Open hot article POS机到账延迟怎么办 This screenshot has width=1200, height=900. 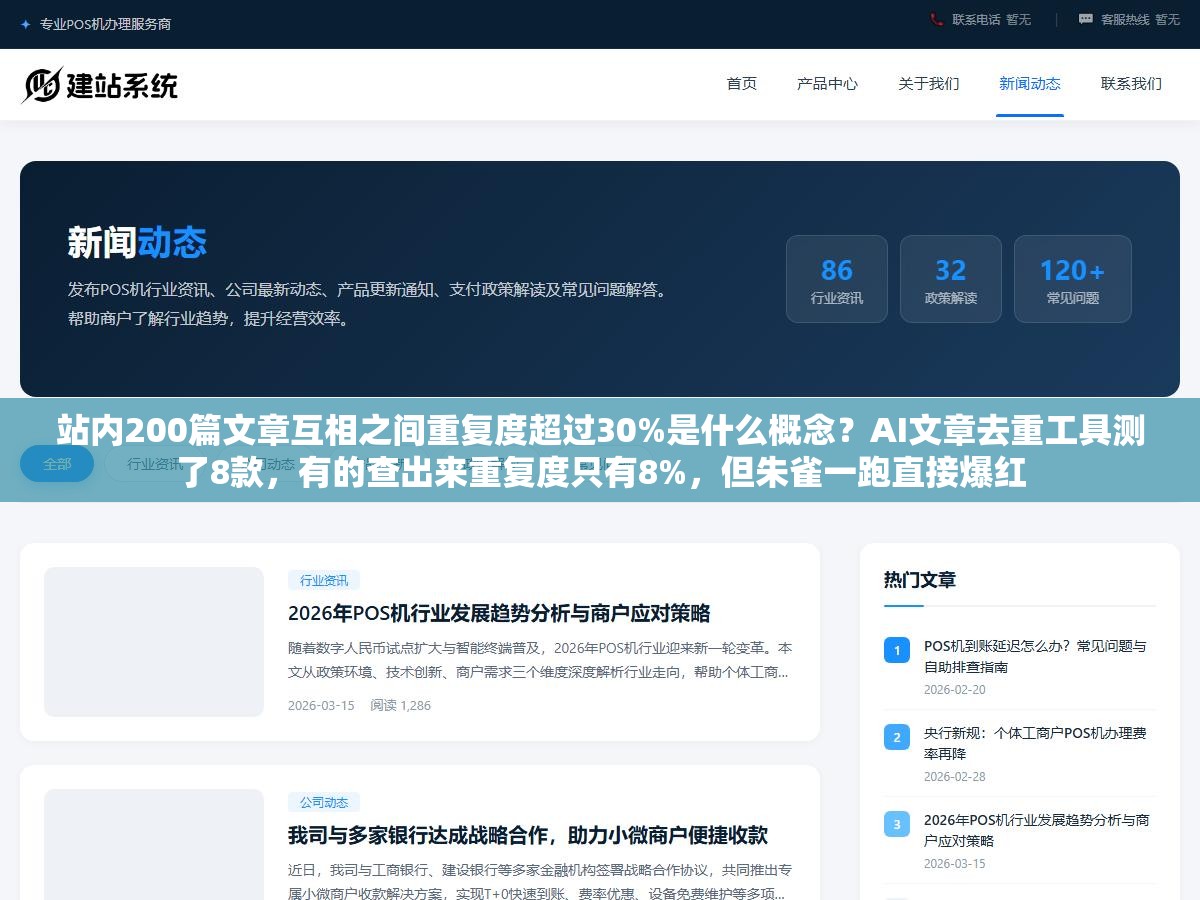[1035, 656]
